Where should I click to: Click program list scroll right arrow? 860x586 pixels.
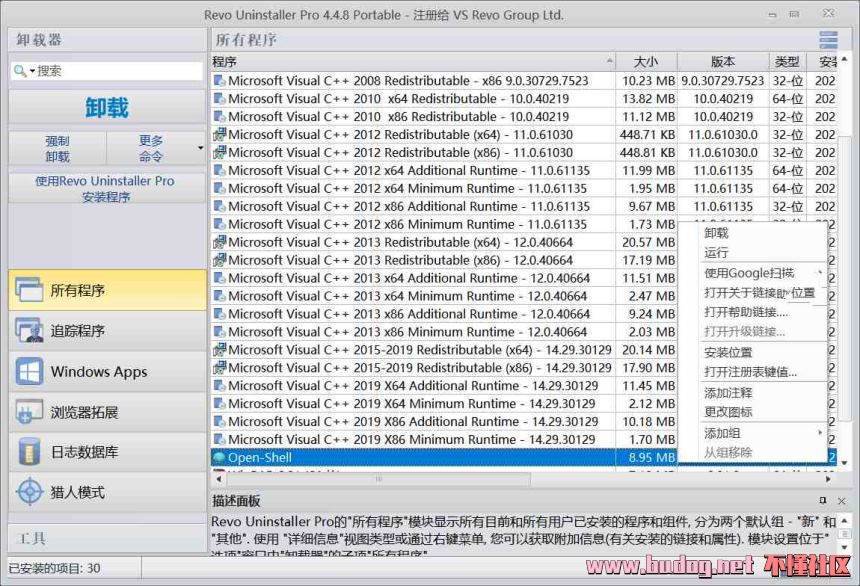[828, 479]
